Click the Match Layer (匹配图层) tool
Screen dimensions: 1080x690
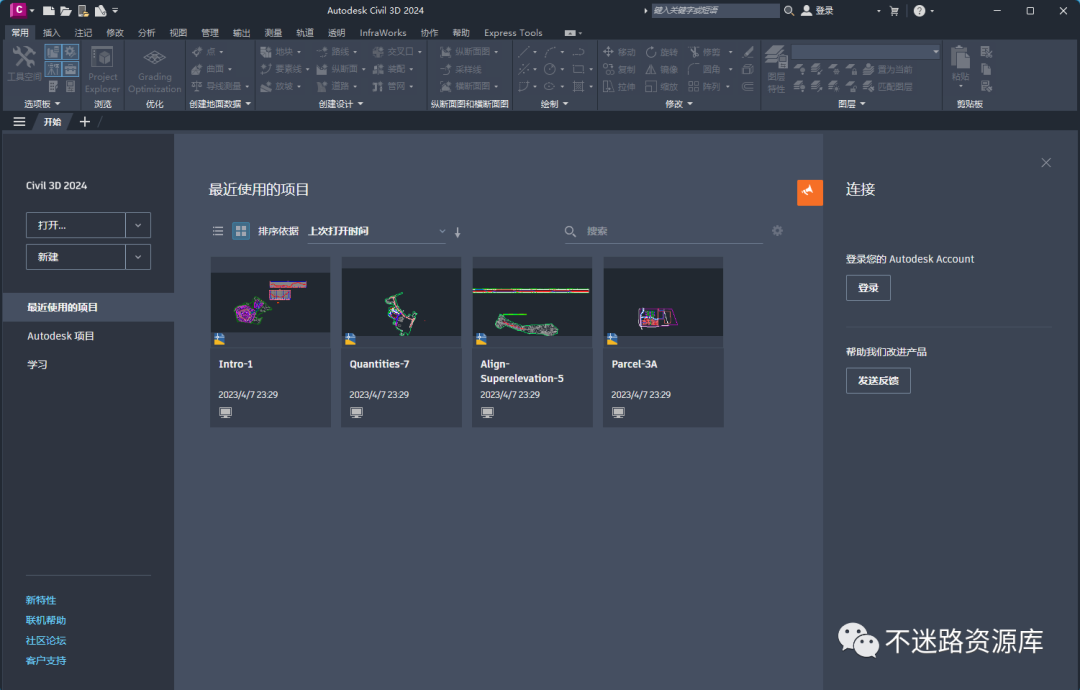[x=888, y=86]
